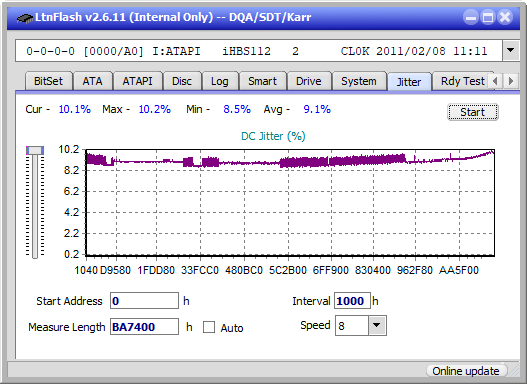
Task: Click the x-axis label 6FF900
Action: click(x=330, y=270)
